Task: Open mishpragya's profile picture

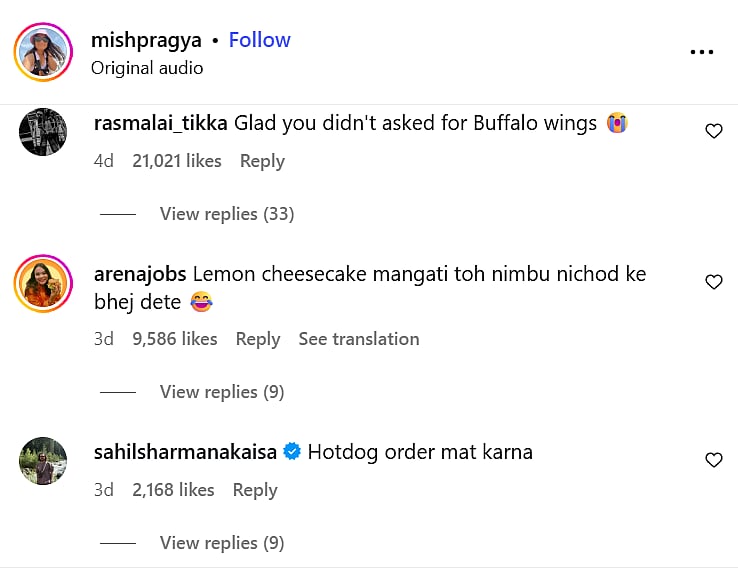Action: click(43, 52)
